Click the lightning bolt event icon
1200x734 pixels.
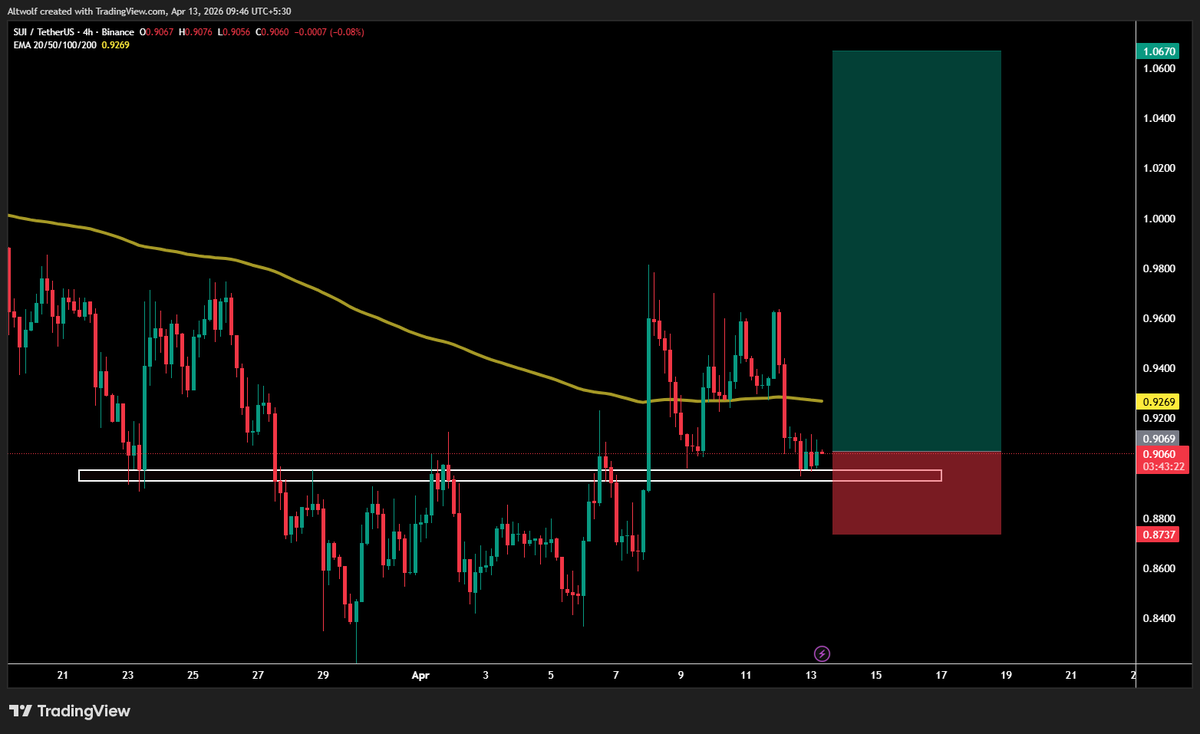click(822, 653)
